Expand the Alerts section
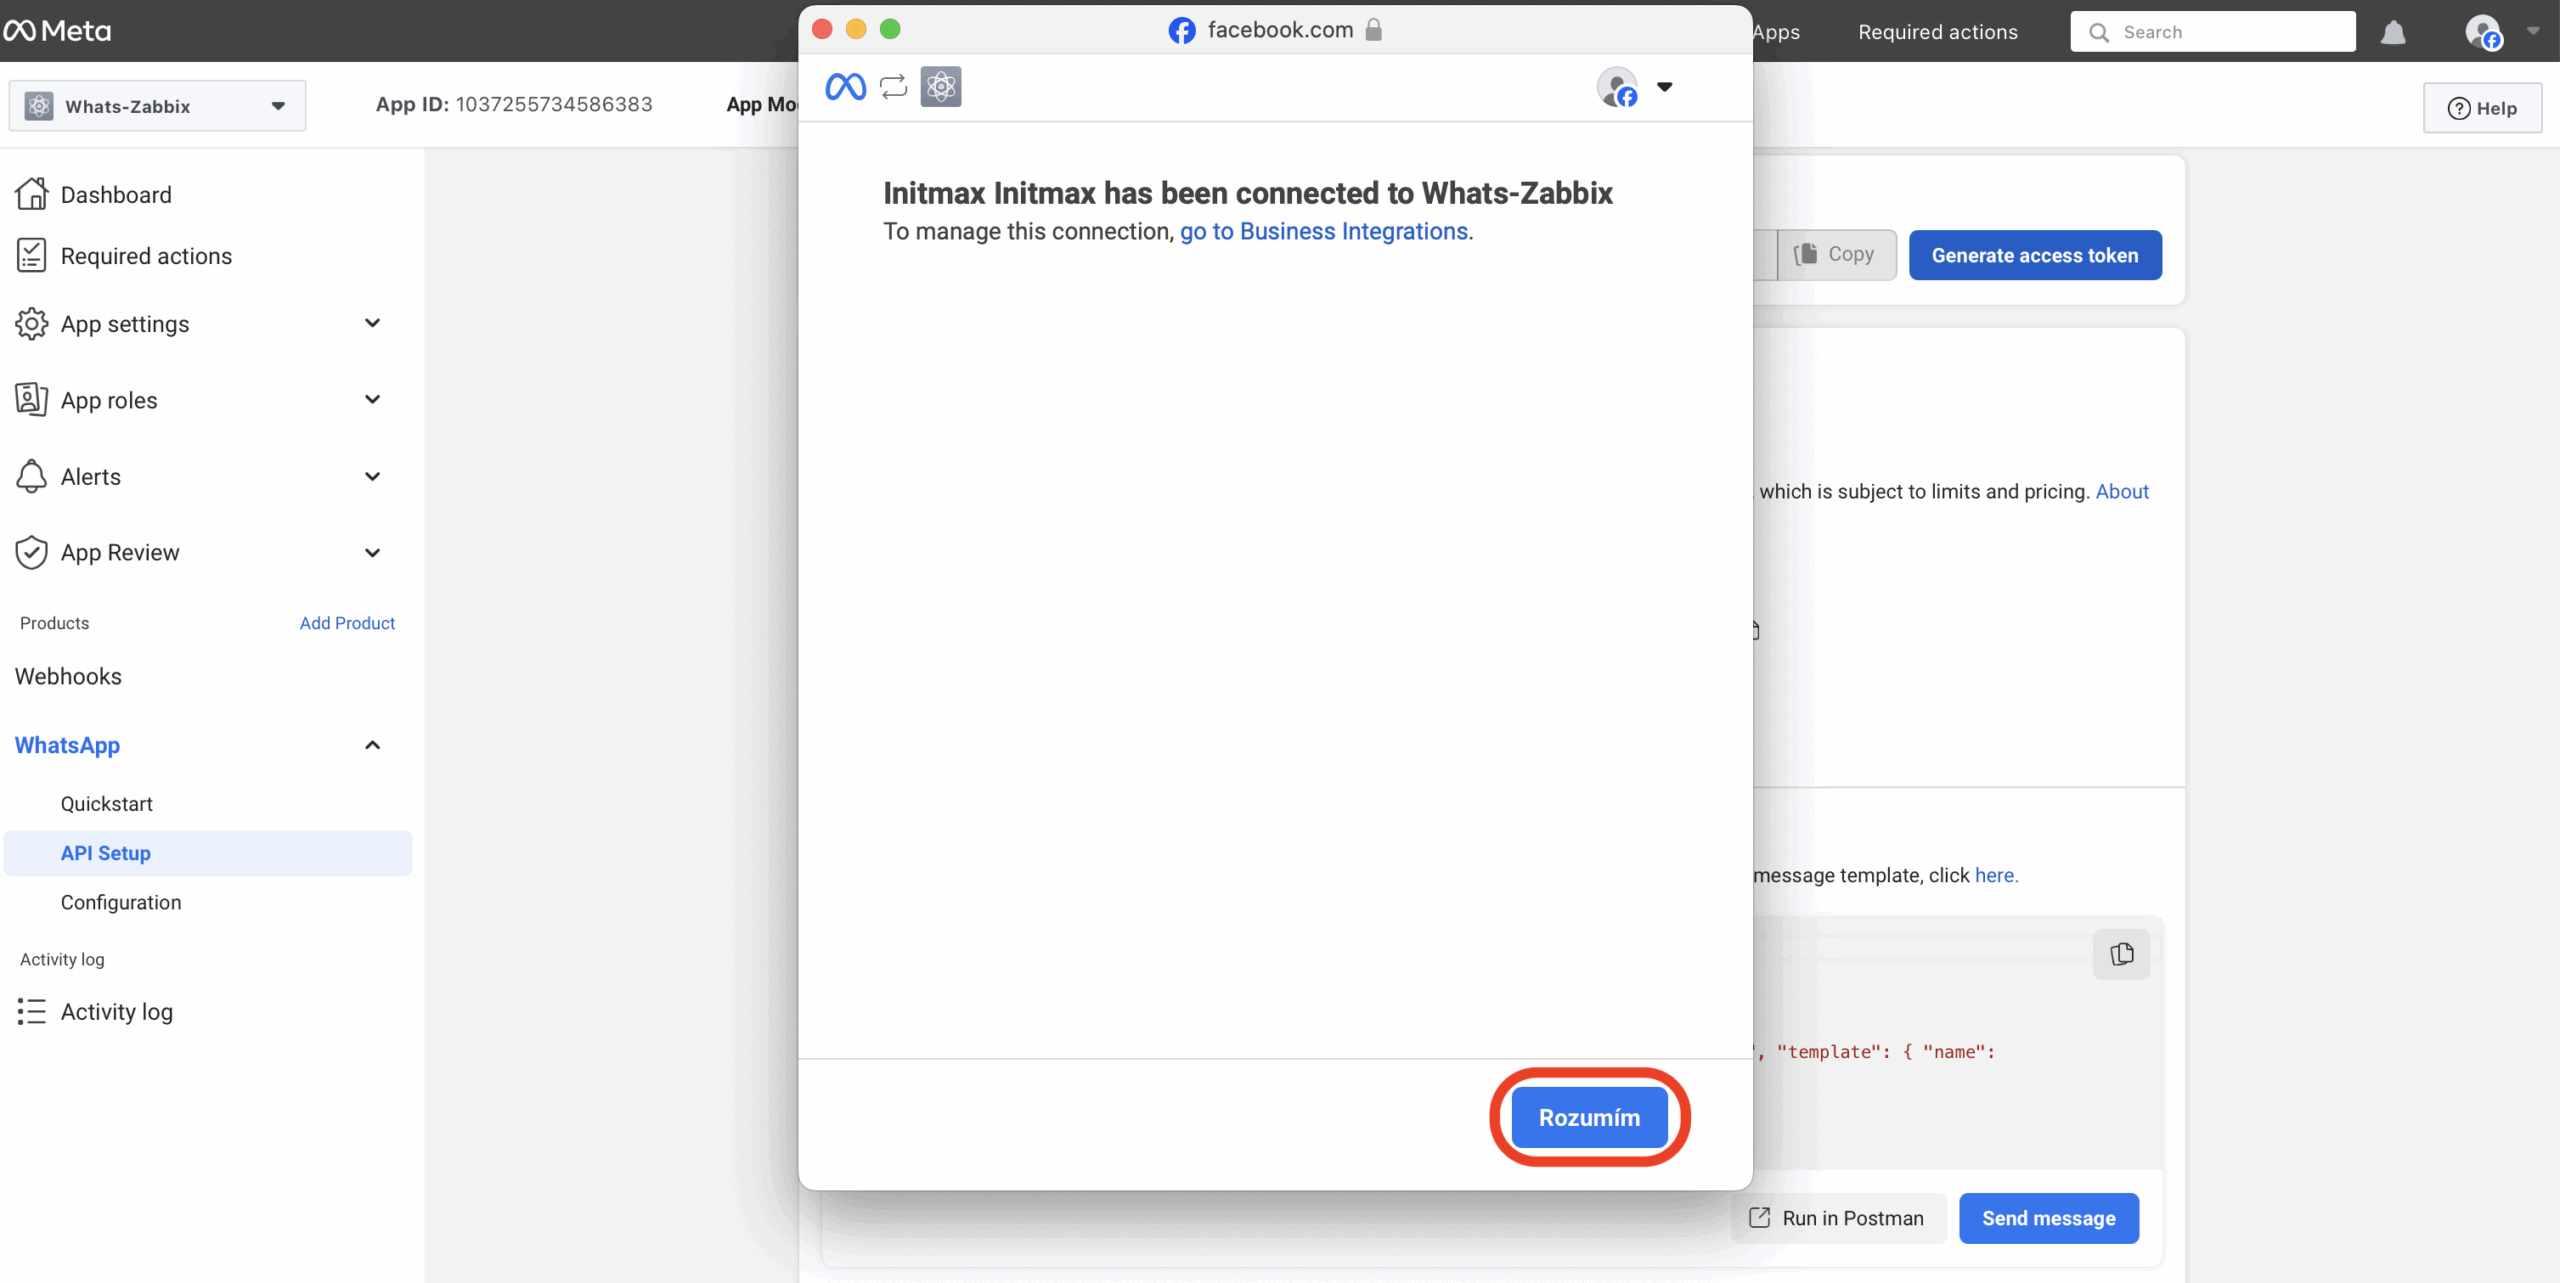2560x1283 pixels. click(372, 476)
